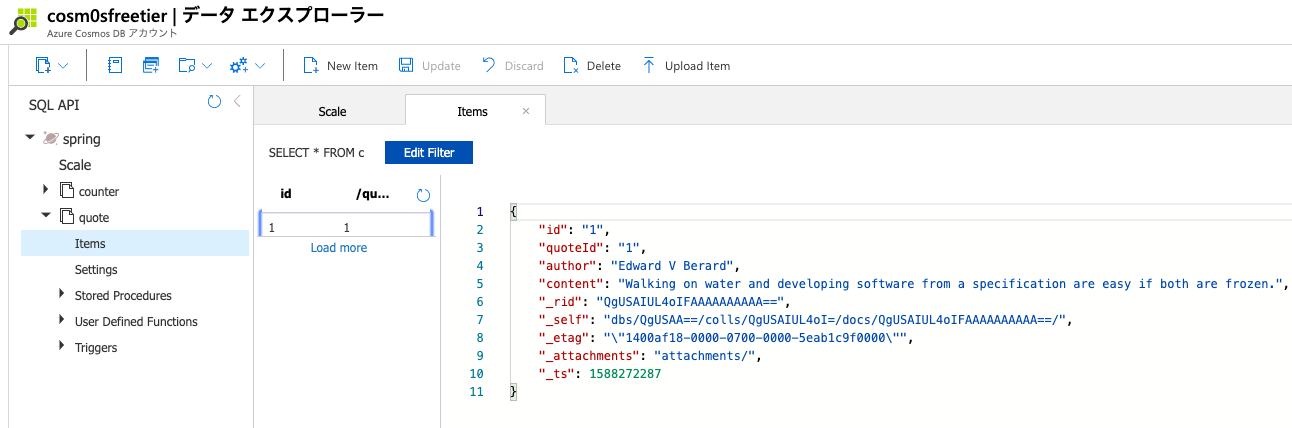Select Settings under the quote container
The height and width of the screenshot is (428, 1292).
96,270
